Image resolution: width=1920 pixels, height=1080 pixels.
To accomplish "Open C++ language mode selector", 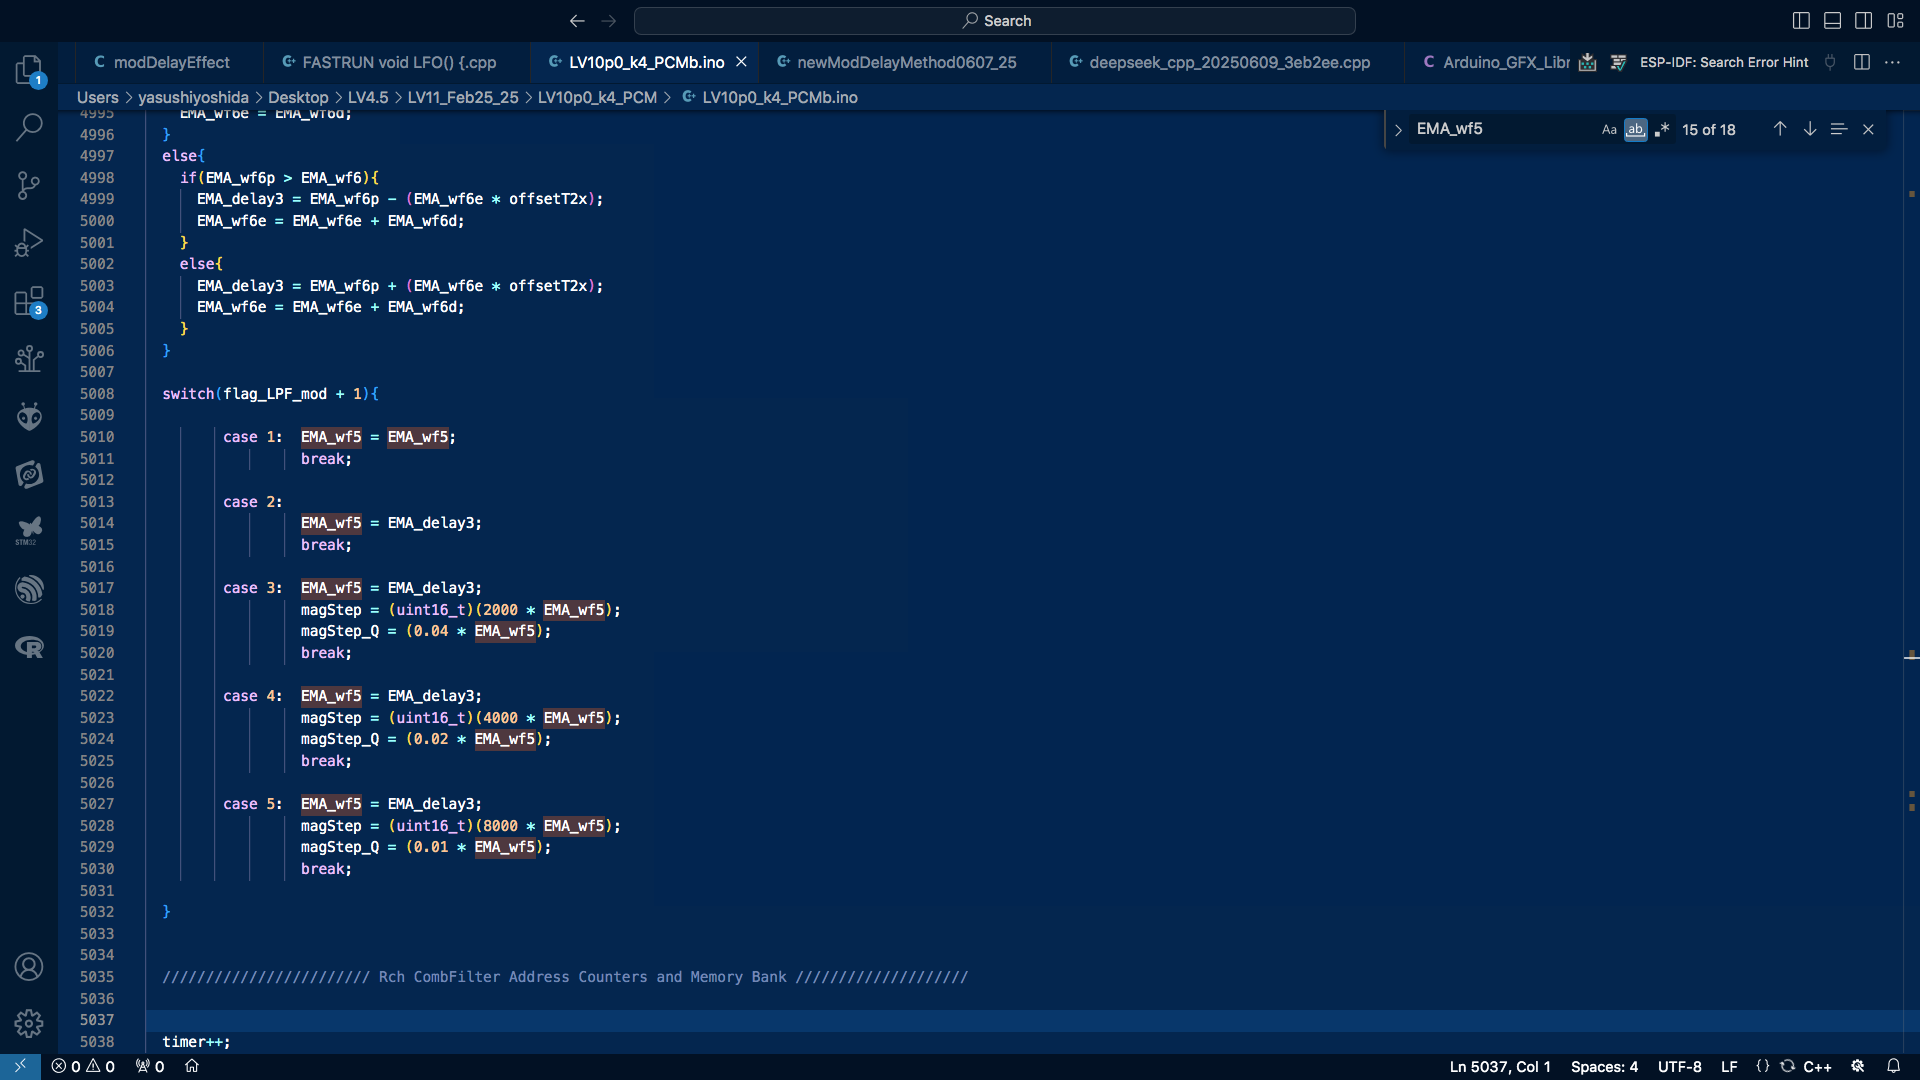I will 1817,1066.
